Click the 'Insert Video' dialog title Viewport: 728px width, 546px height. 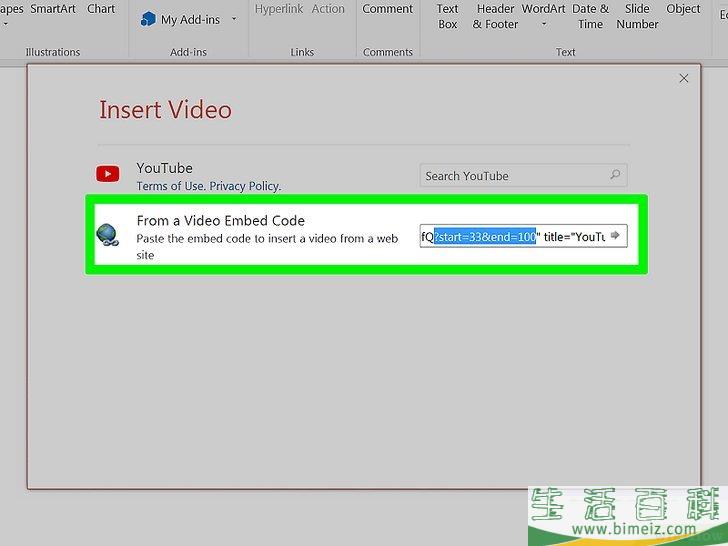165,110
